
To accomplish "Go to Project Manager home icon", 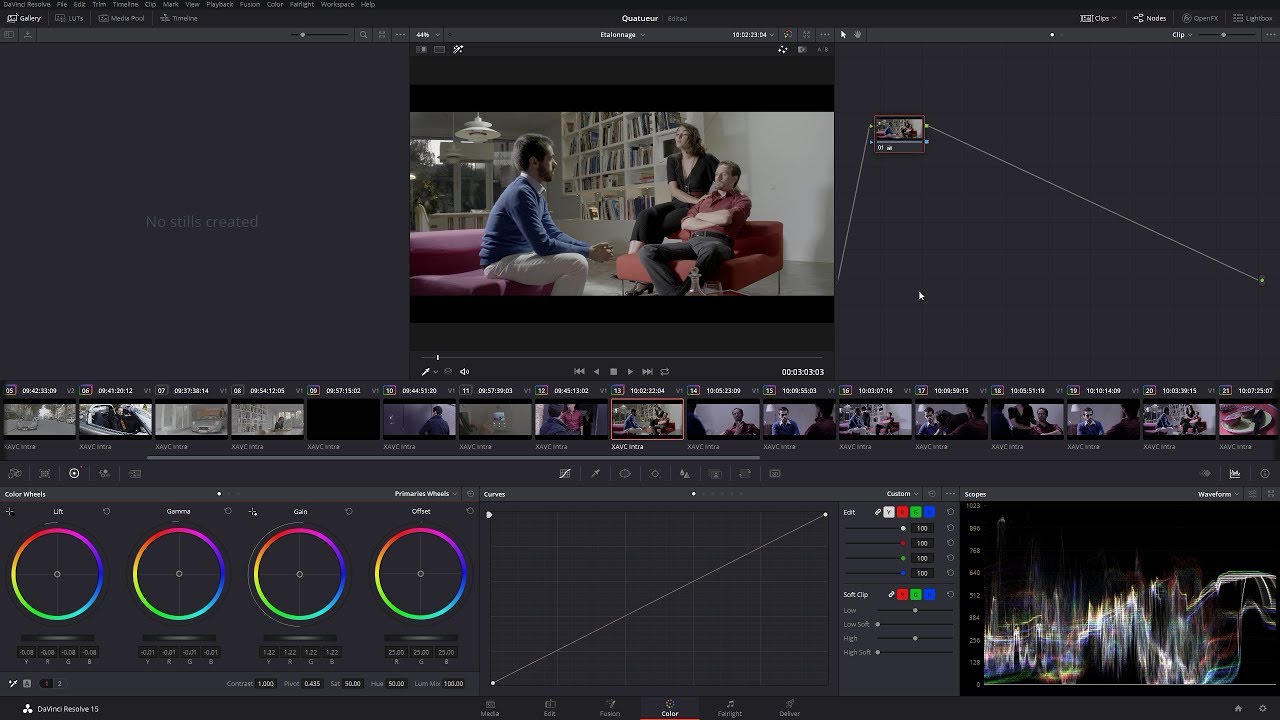I will [x=1238, y=708].
